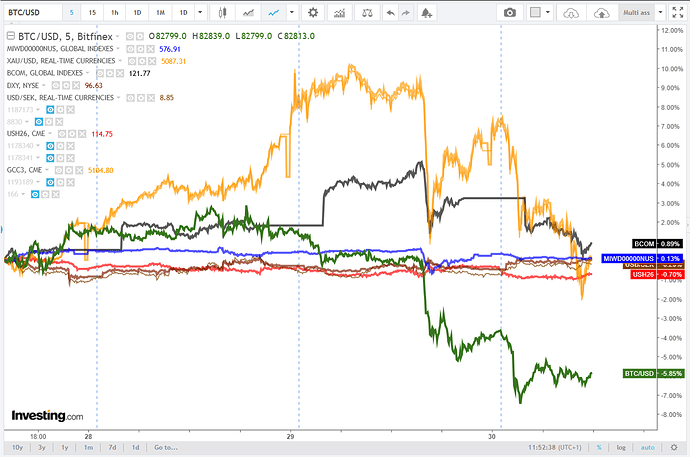Open bottom bar chart settings gear
The height and width of the screenshot is (457, 690).
[674, 447]
